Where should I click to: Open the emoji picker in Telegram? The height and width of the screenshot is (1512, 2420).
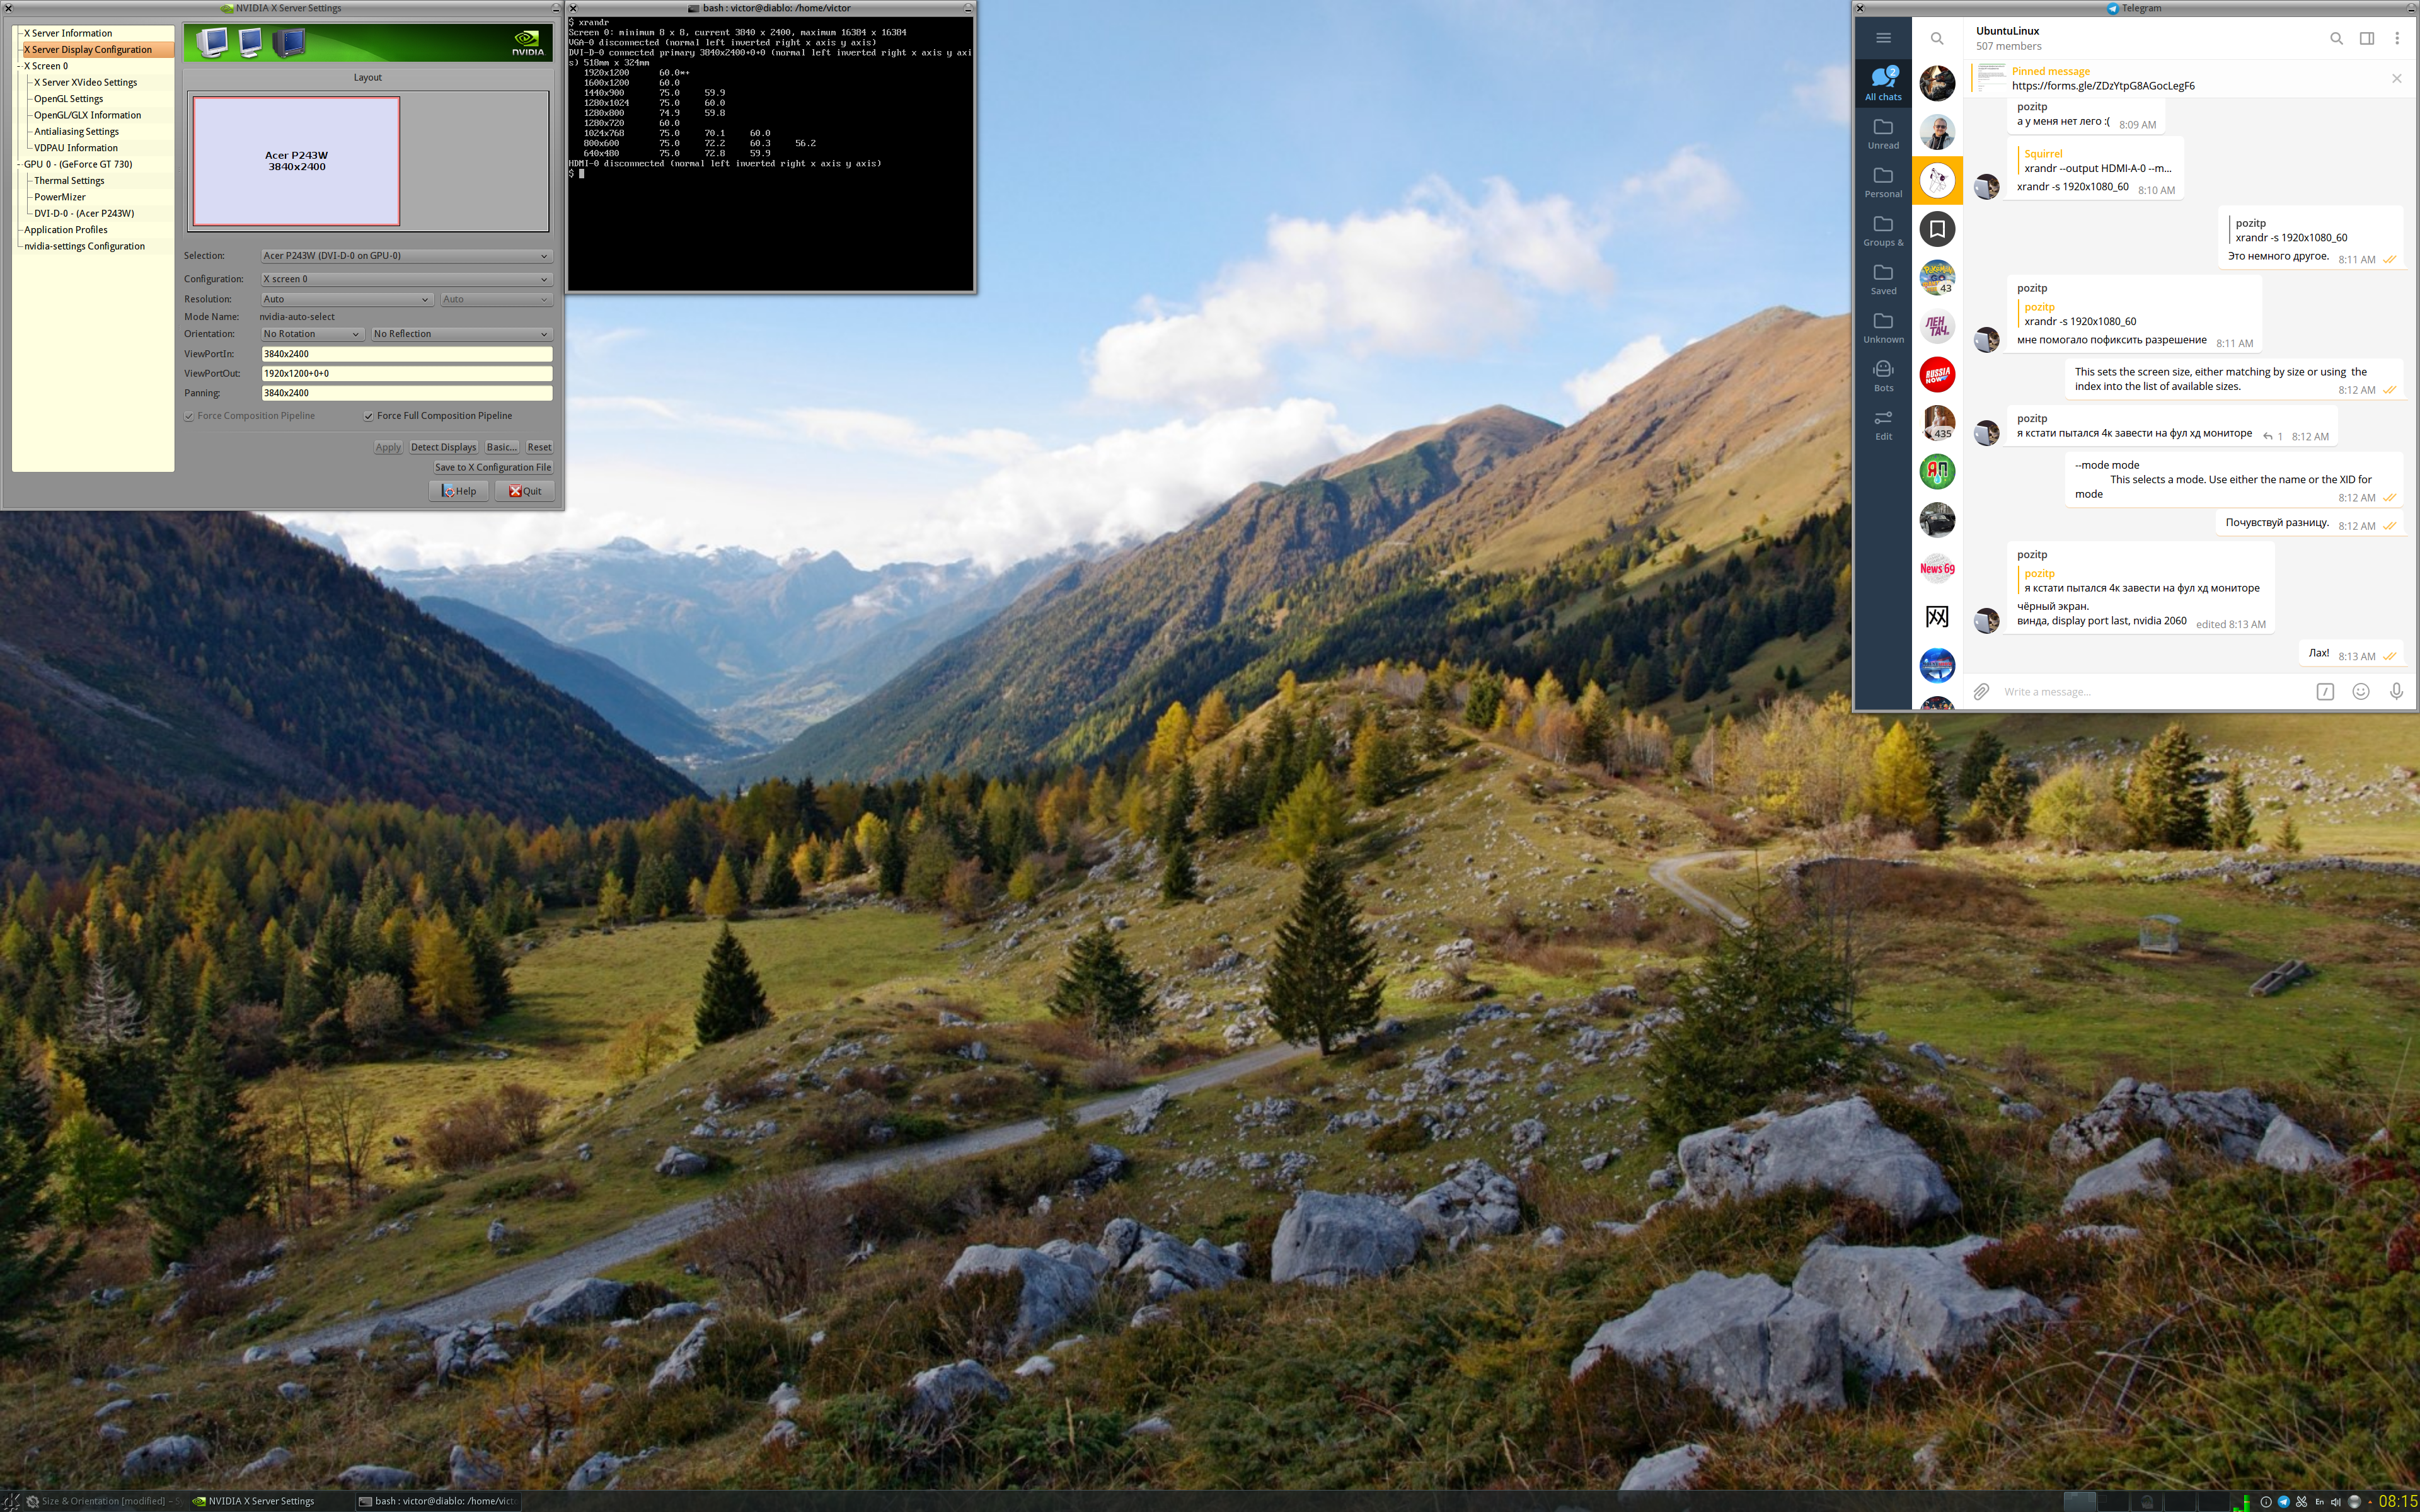(2360, 691)
